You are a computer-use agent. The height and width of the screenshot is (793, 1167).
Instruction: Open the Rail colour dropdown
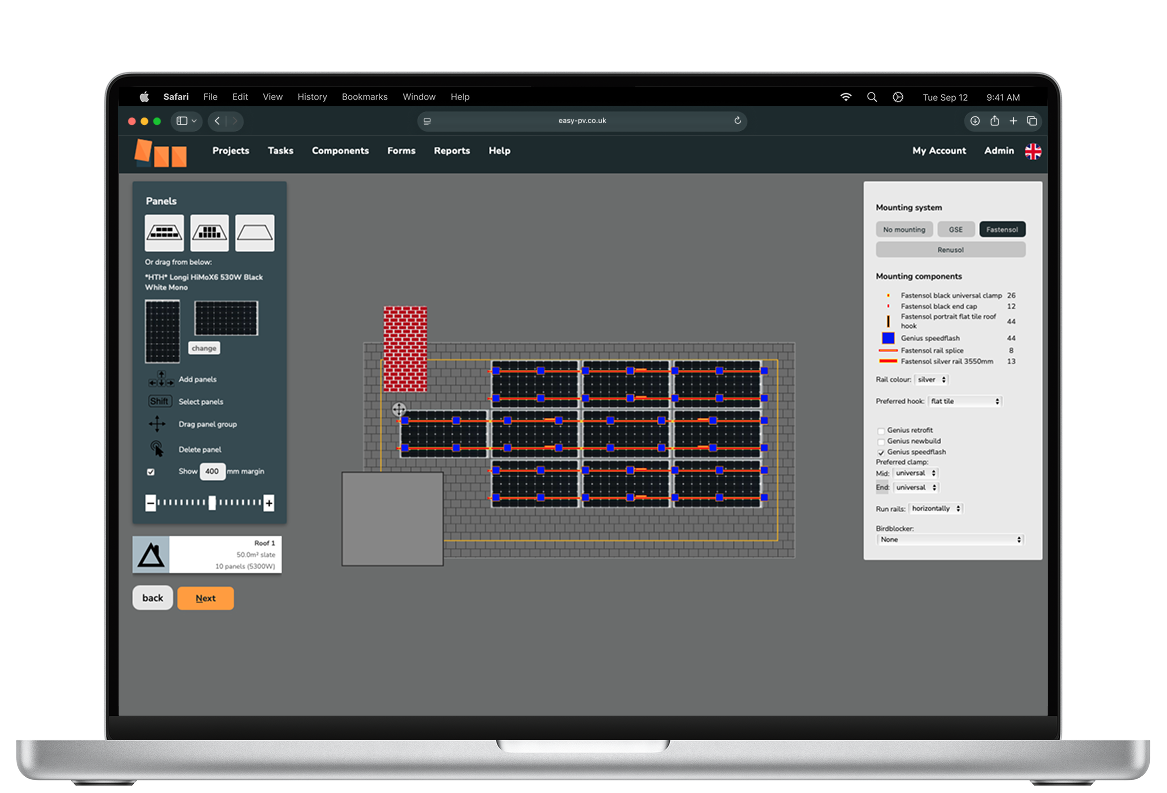[x=930, y=380]
